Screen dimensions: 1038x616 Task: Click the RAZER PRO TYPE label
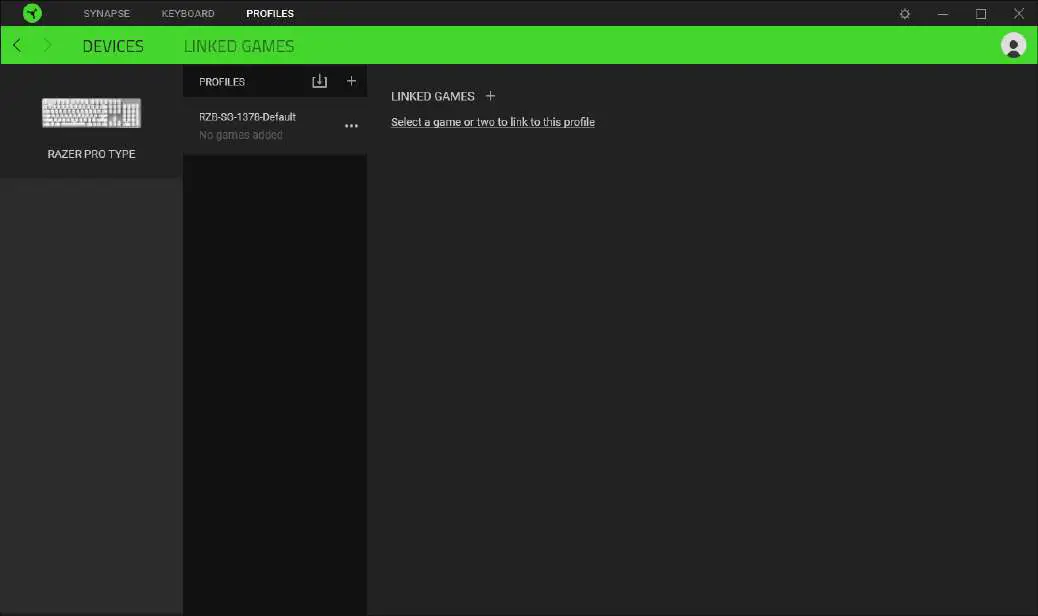91,154
